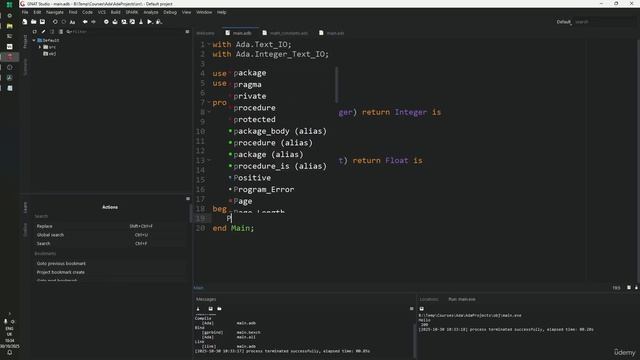Image resolution: width=640 pixels, height=360 pixels.
Task: Click the notification bell in taskbar
Action: 9,353
